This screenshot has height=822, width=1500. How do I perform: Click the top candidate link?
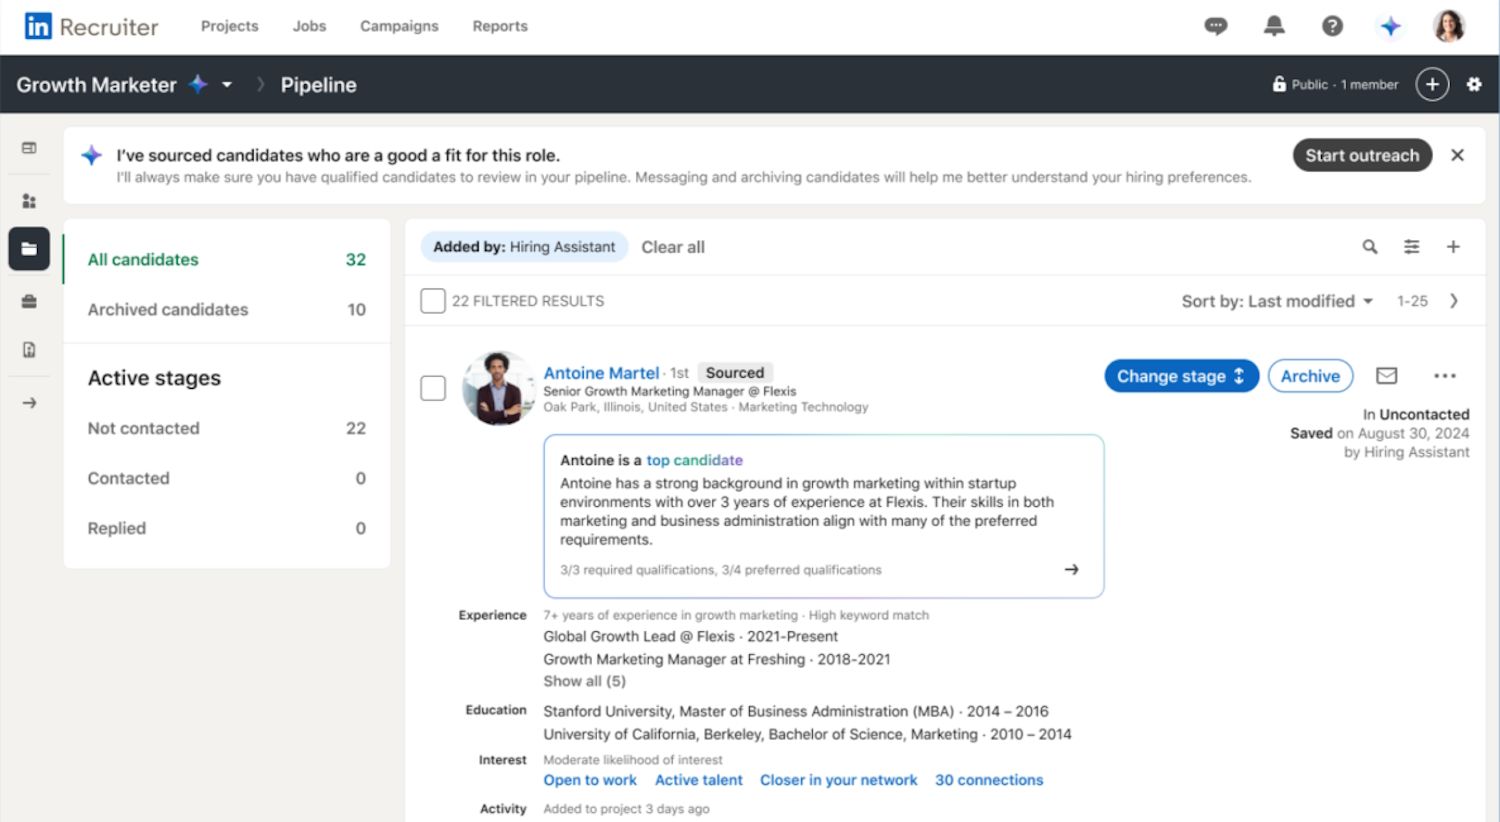[694, 460]
